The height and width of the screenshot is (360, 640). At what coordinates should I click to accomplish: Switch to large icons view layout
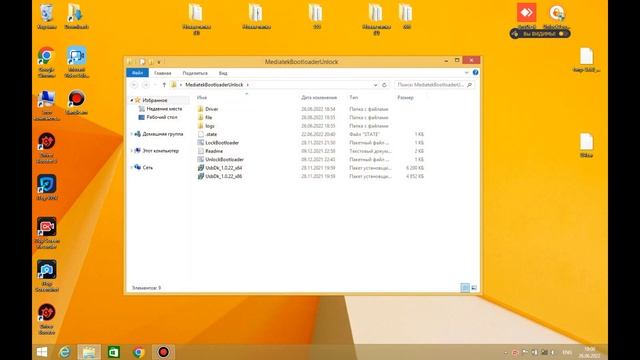click(474, 288)
